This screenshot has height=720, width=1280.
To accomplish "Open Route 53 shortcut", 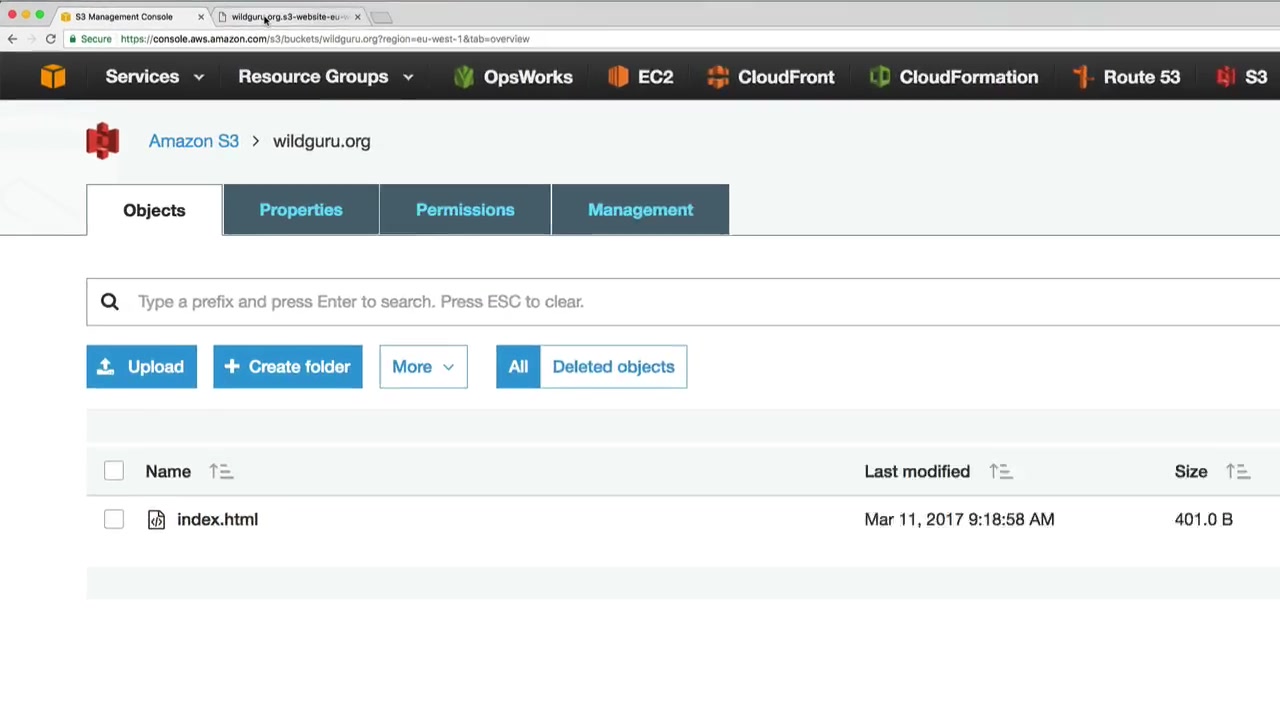I will click(x=1127, y=77).
